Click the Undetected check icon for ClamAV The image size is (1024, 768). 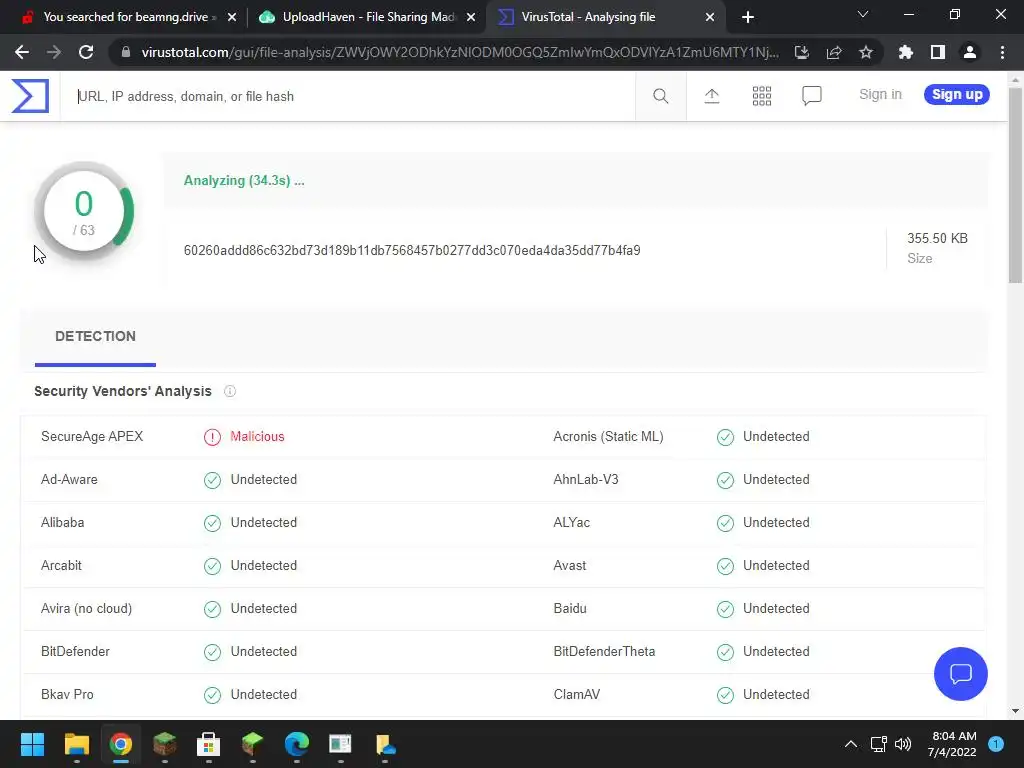pyautogui.click(x=725, y=695)
